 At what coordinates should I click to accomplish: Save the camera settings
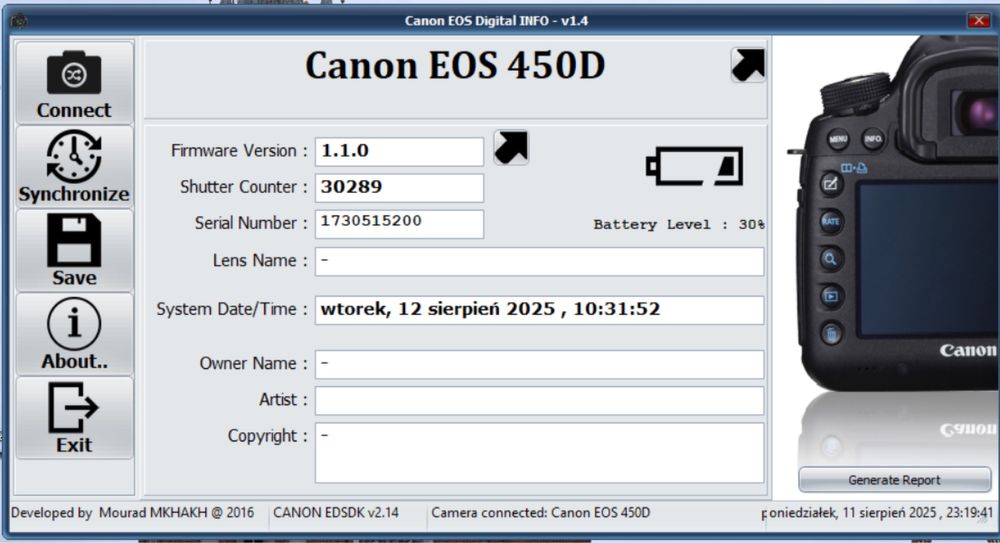click(74, 250)
